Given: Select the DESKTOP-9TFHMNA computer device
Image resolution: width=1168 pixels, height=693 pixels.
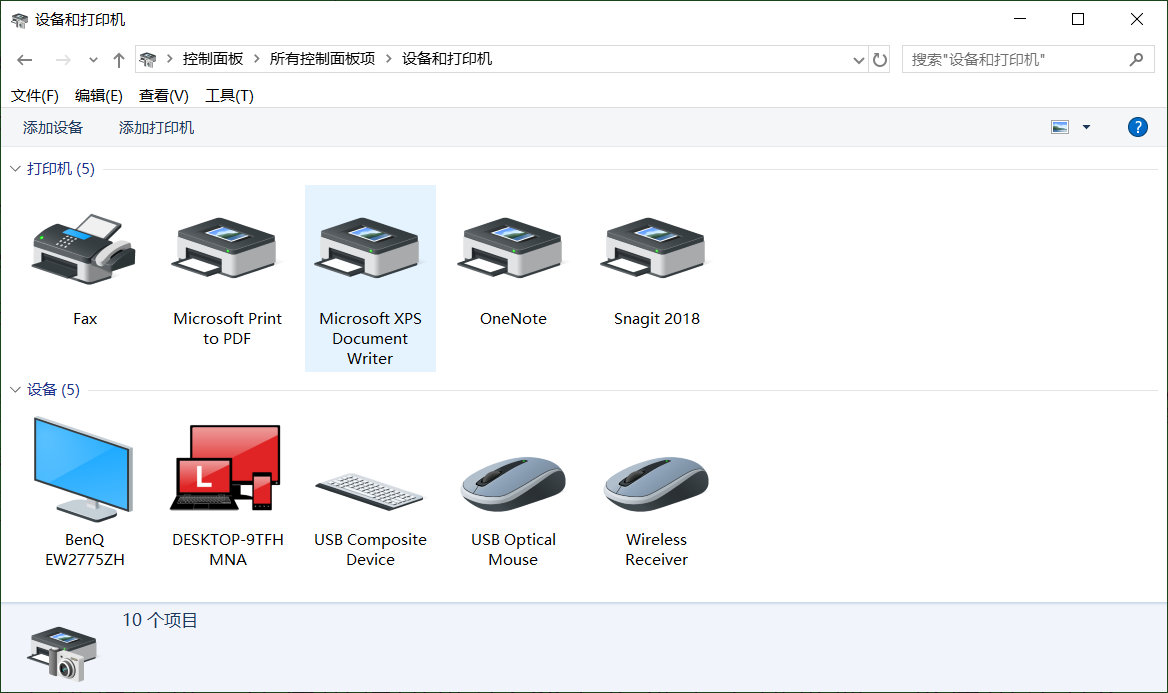Looking at the screenshot, I should click(x=227, y=470).
